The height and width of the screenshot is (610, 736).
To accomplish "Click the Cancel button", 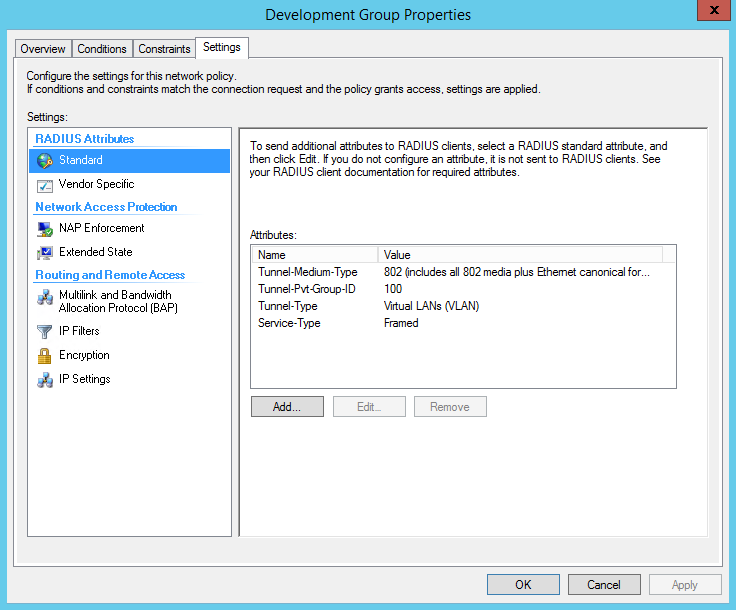I will [x=604, y=585].
